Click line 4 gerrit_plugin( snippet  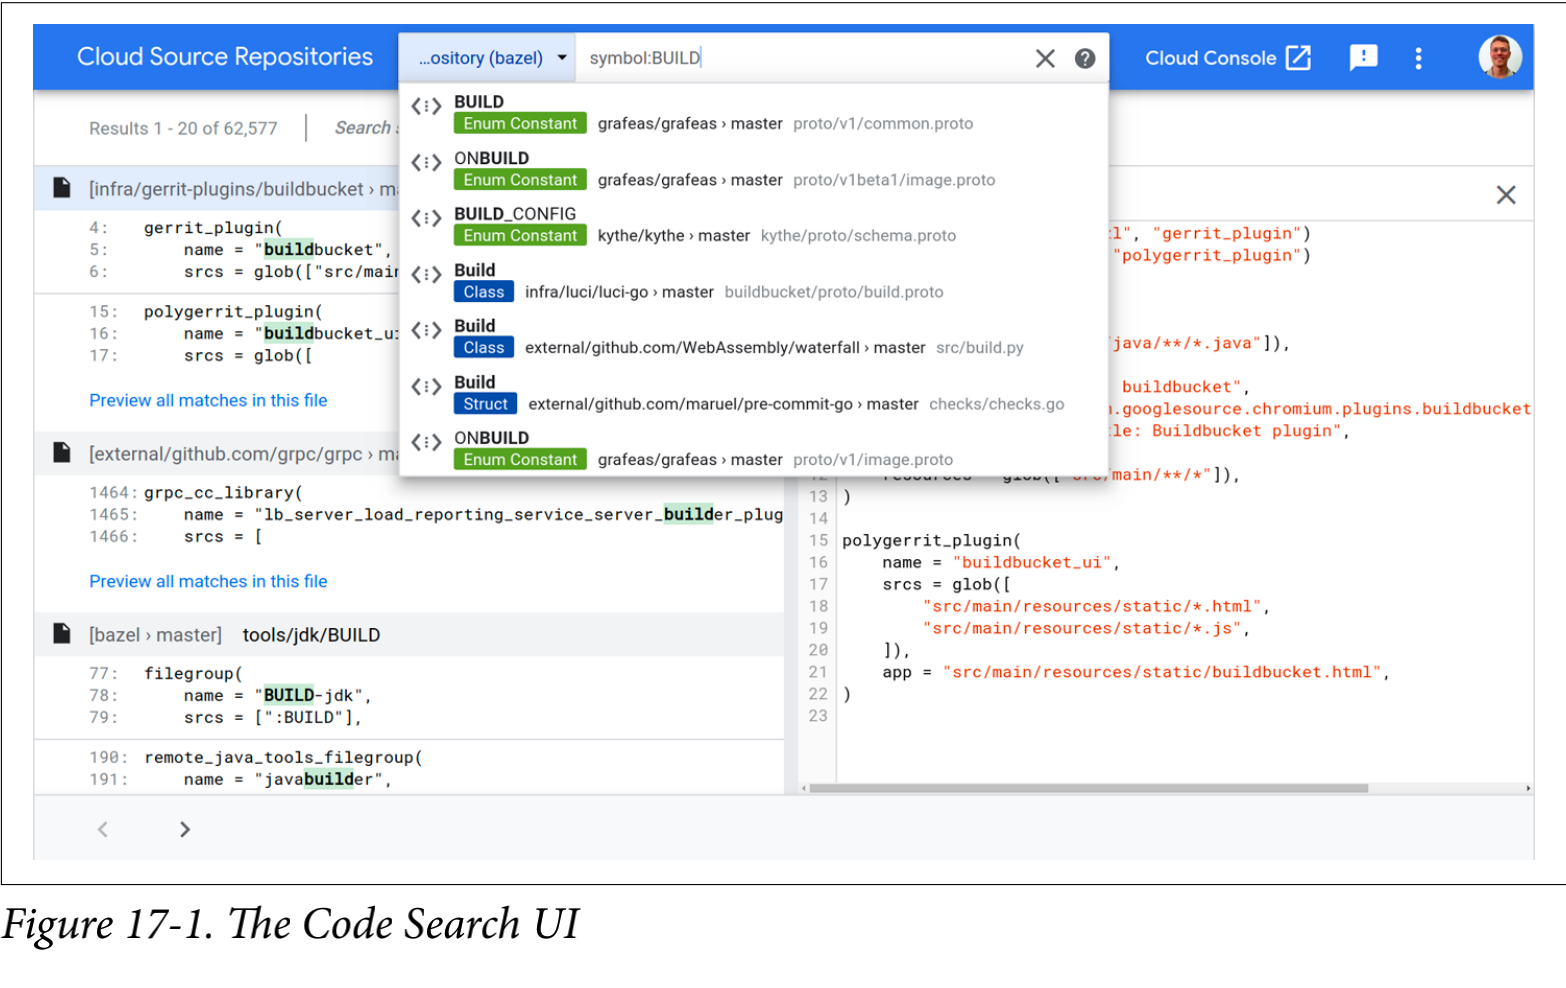(212, 228)
